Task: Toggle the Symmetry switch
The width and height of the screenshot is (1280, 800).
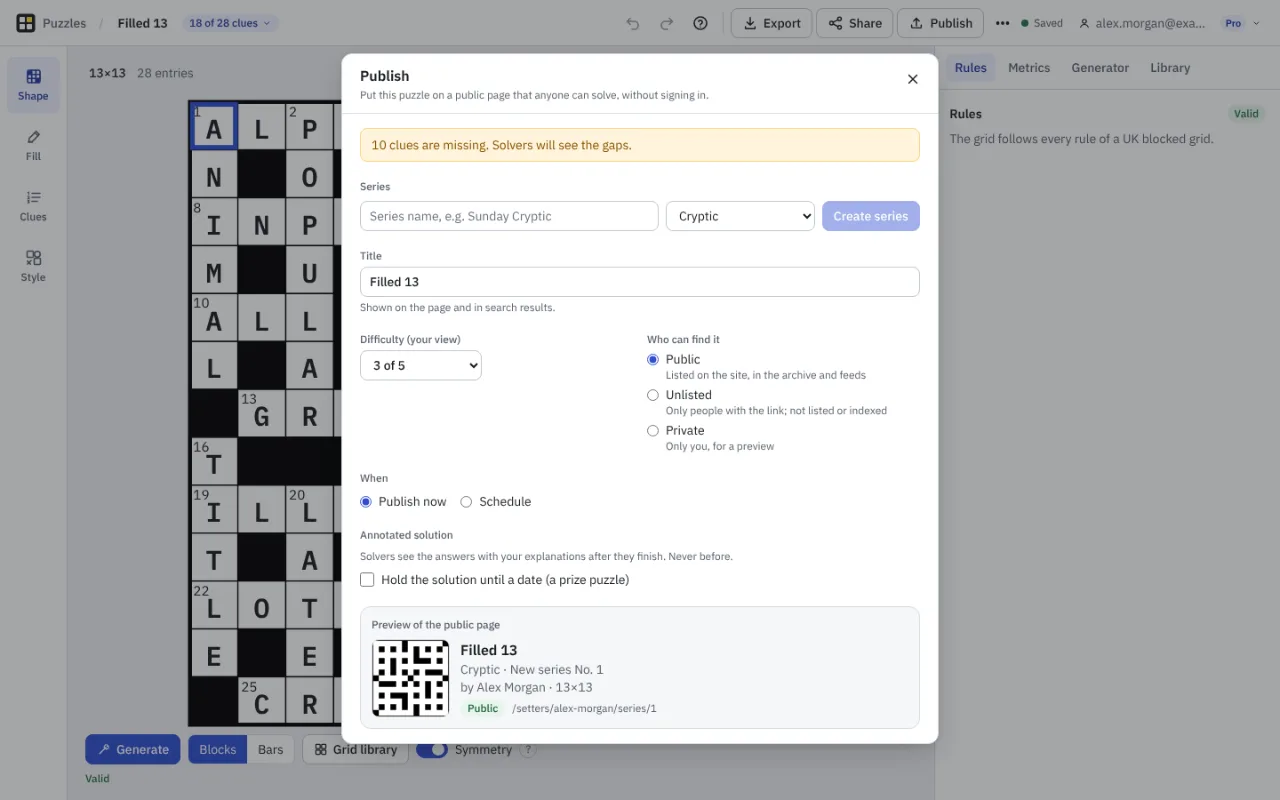Action: coord(432,750)
